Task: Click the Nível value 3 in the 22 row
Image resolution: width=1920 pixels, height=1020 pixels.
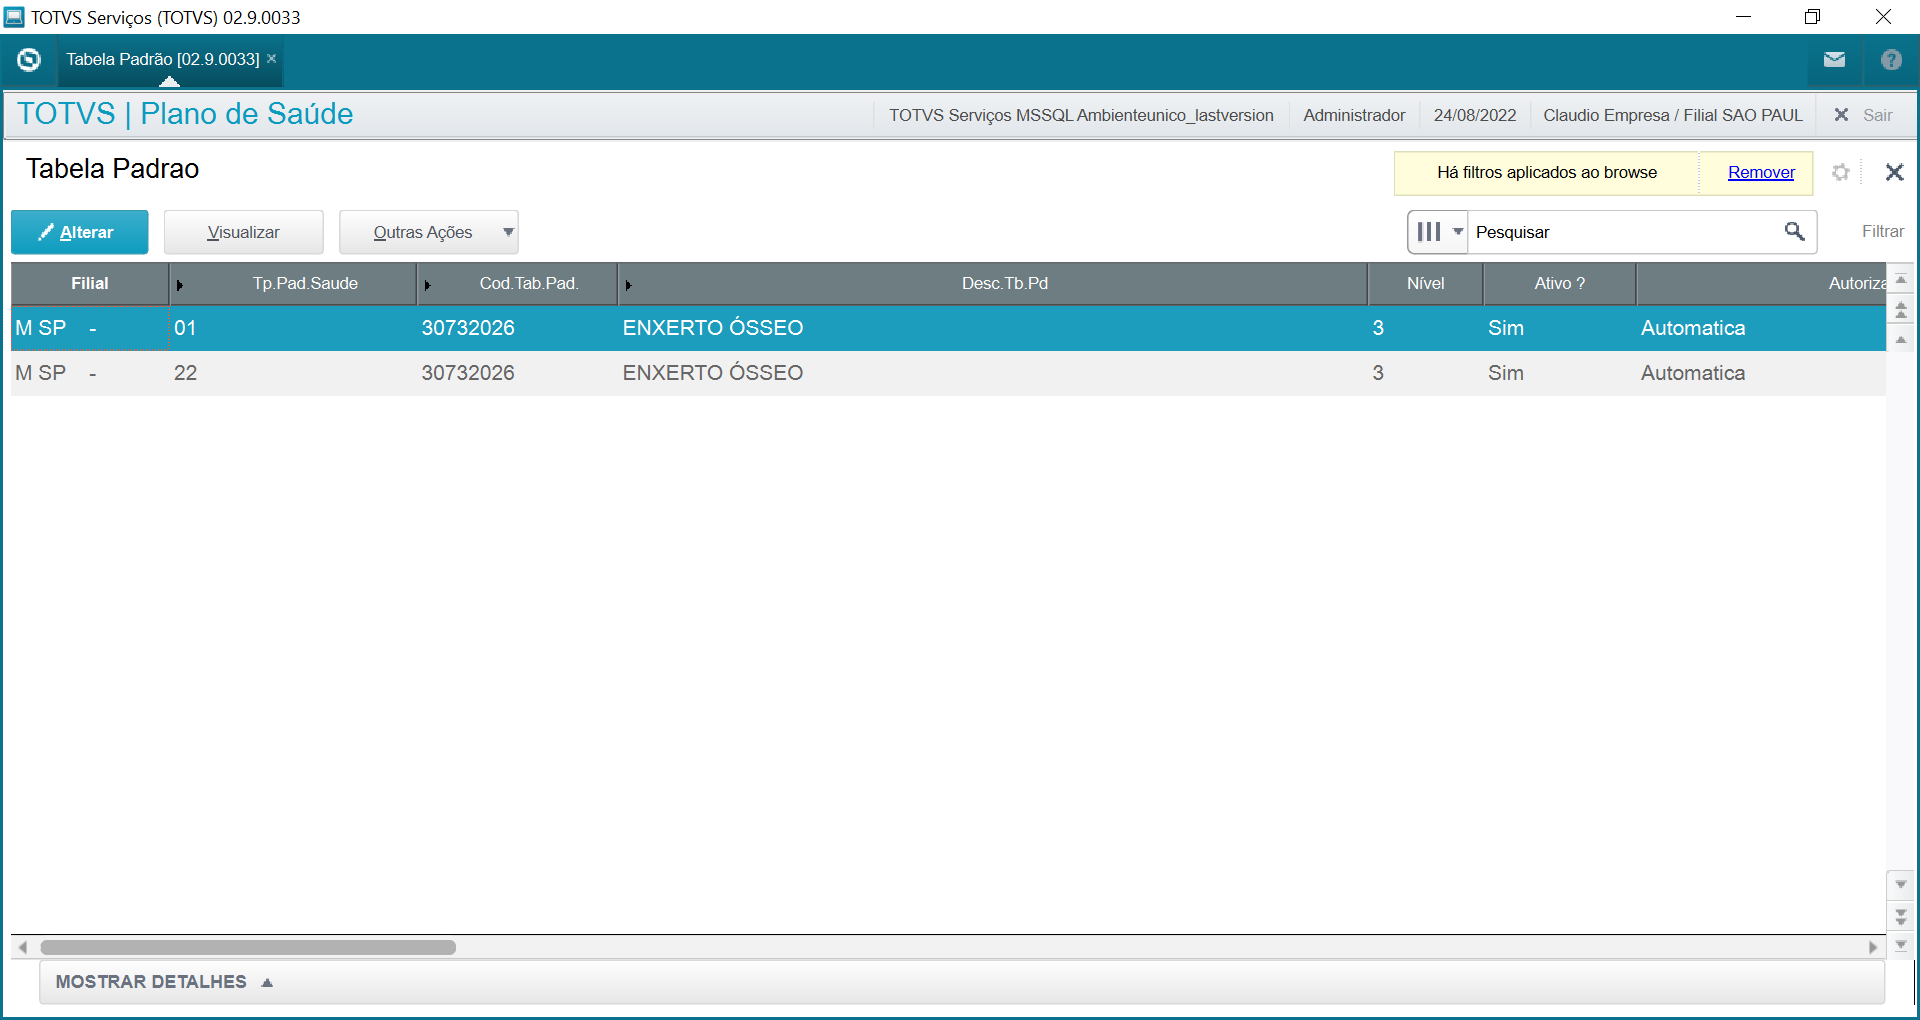Action: pos(1378,373)
